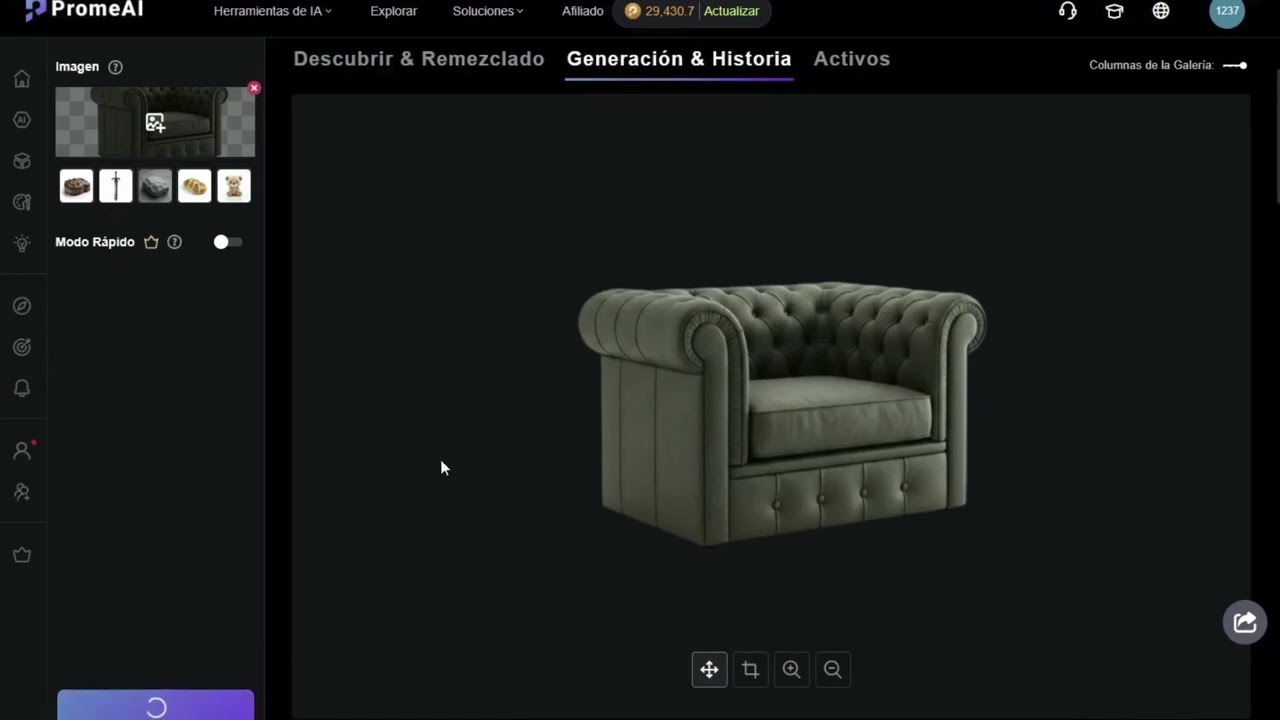
Task: Expand the Herramientas de IA menu
Action: click(273, 11)
